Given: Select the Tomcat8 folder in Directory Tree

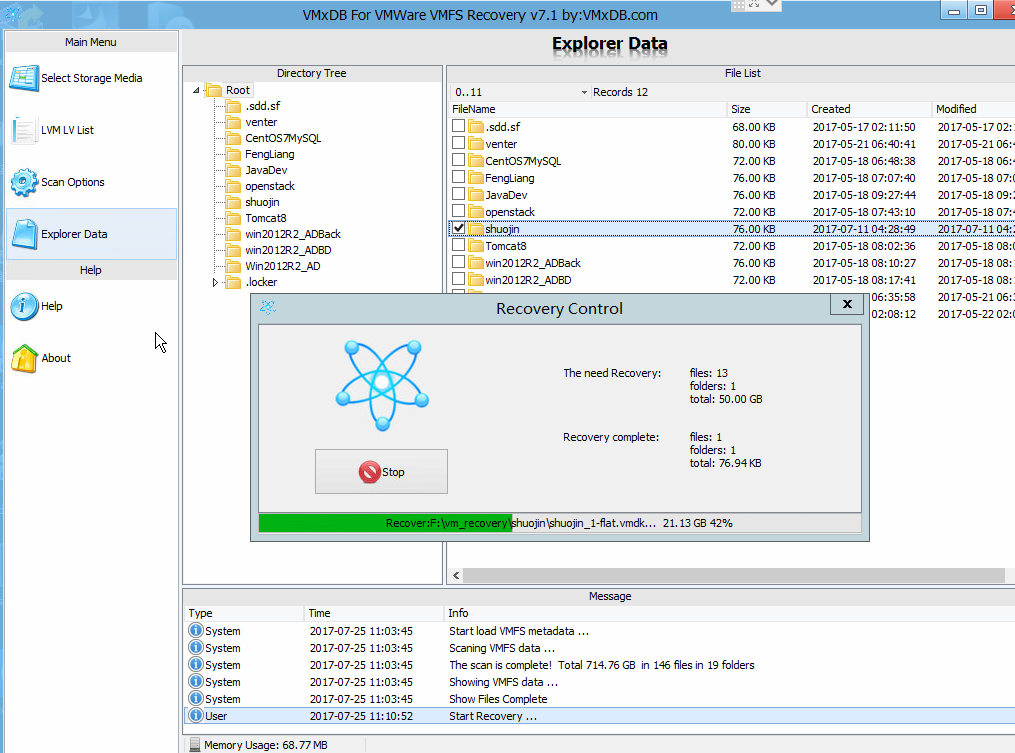Looking at the screenshot, I should coord(265,218).
